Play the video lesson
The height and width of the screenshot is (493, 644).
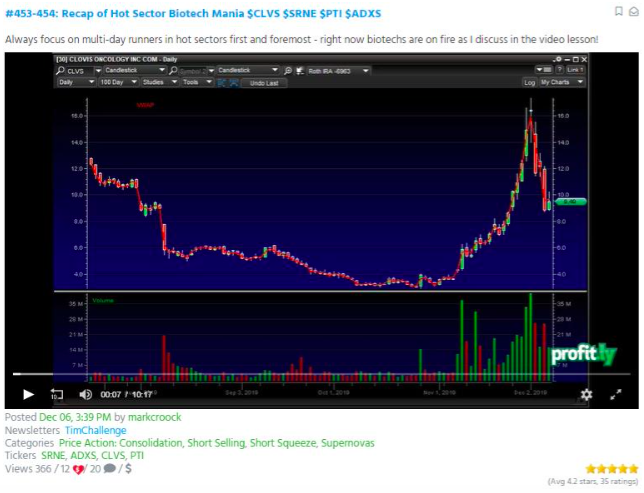[x=28, y=394]
